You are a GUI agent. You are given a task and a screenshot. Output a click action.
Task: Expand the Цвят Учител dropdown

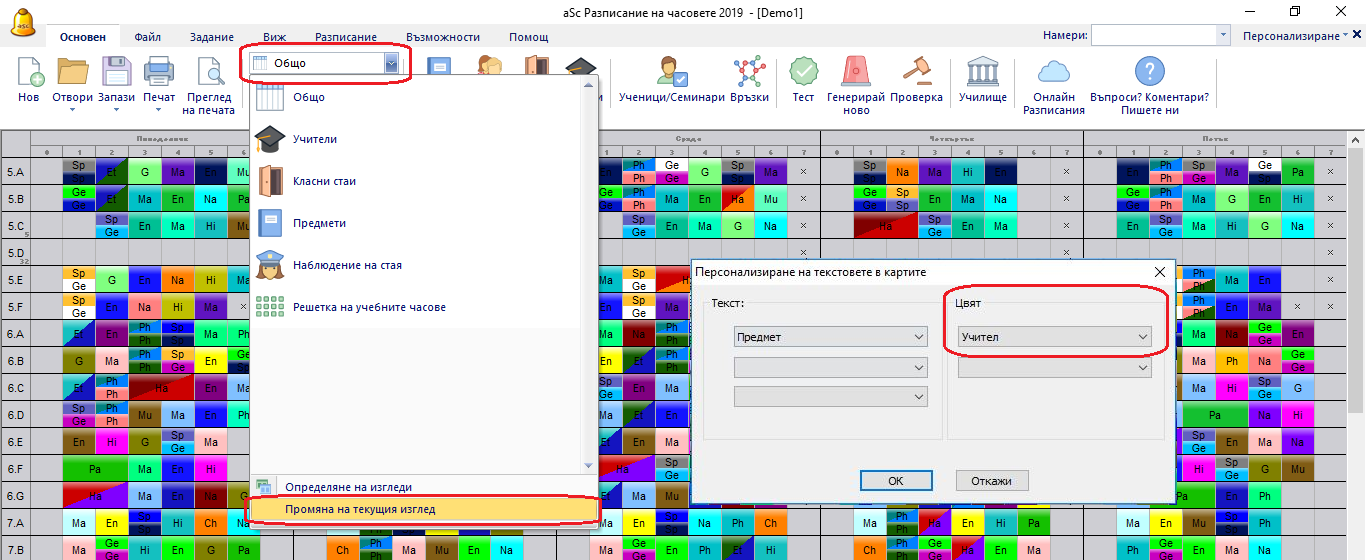click(x=1054, y=338)
